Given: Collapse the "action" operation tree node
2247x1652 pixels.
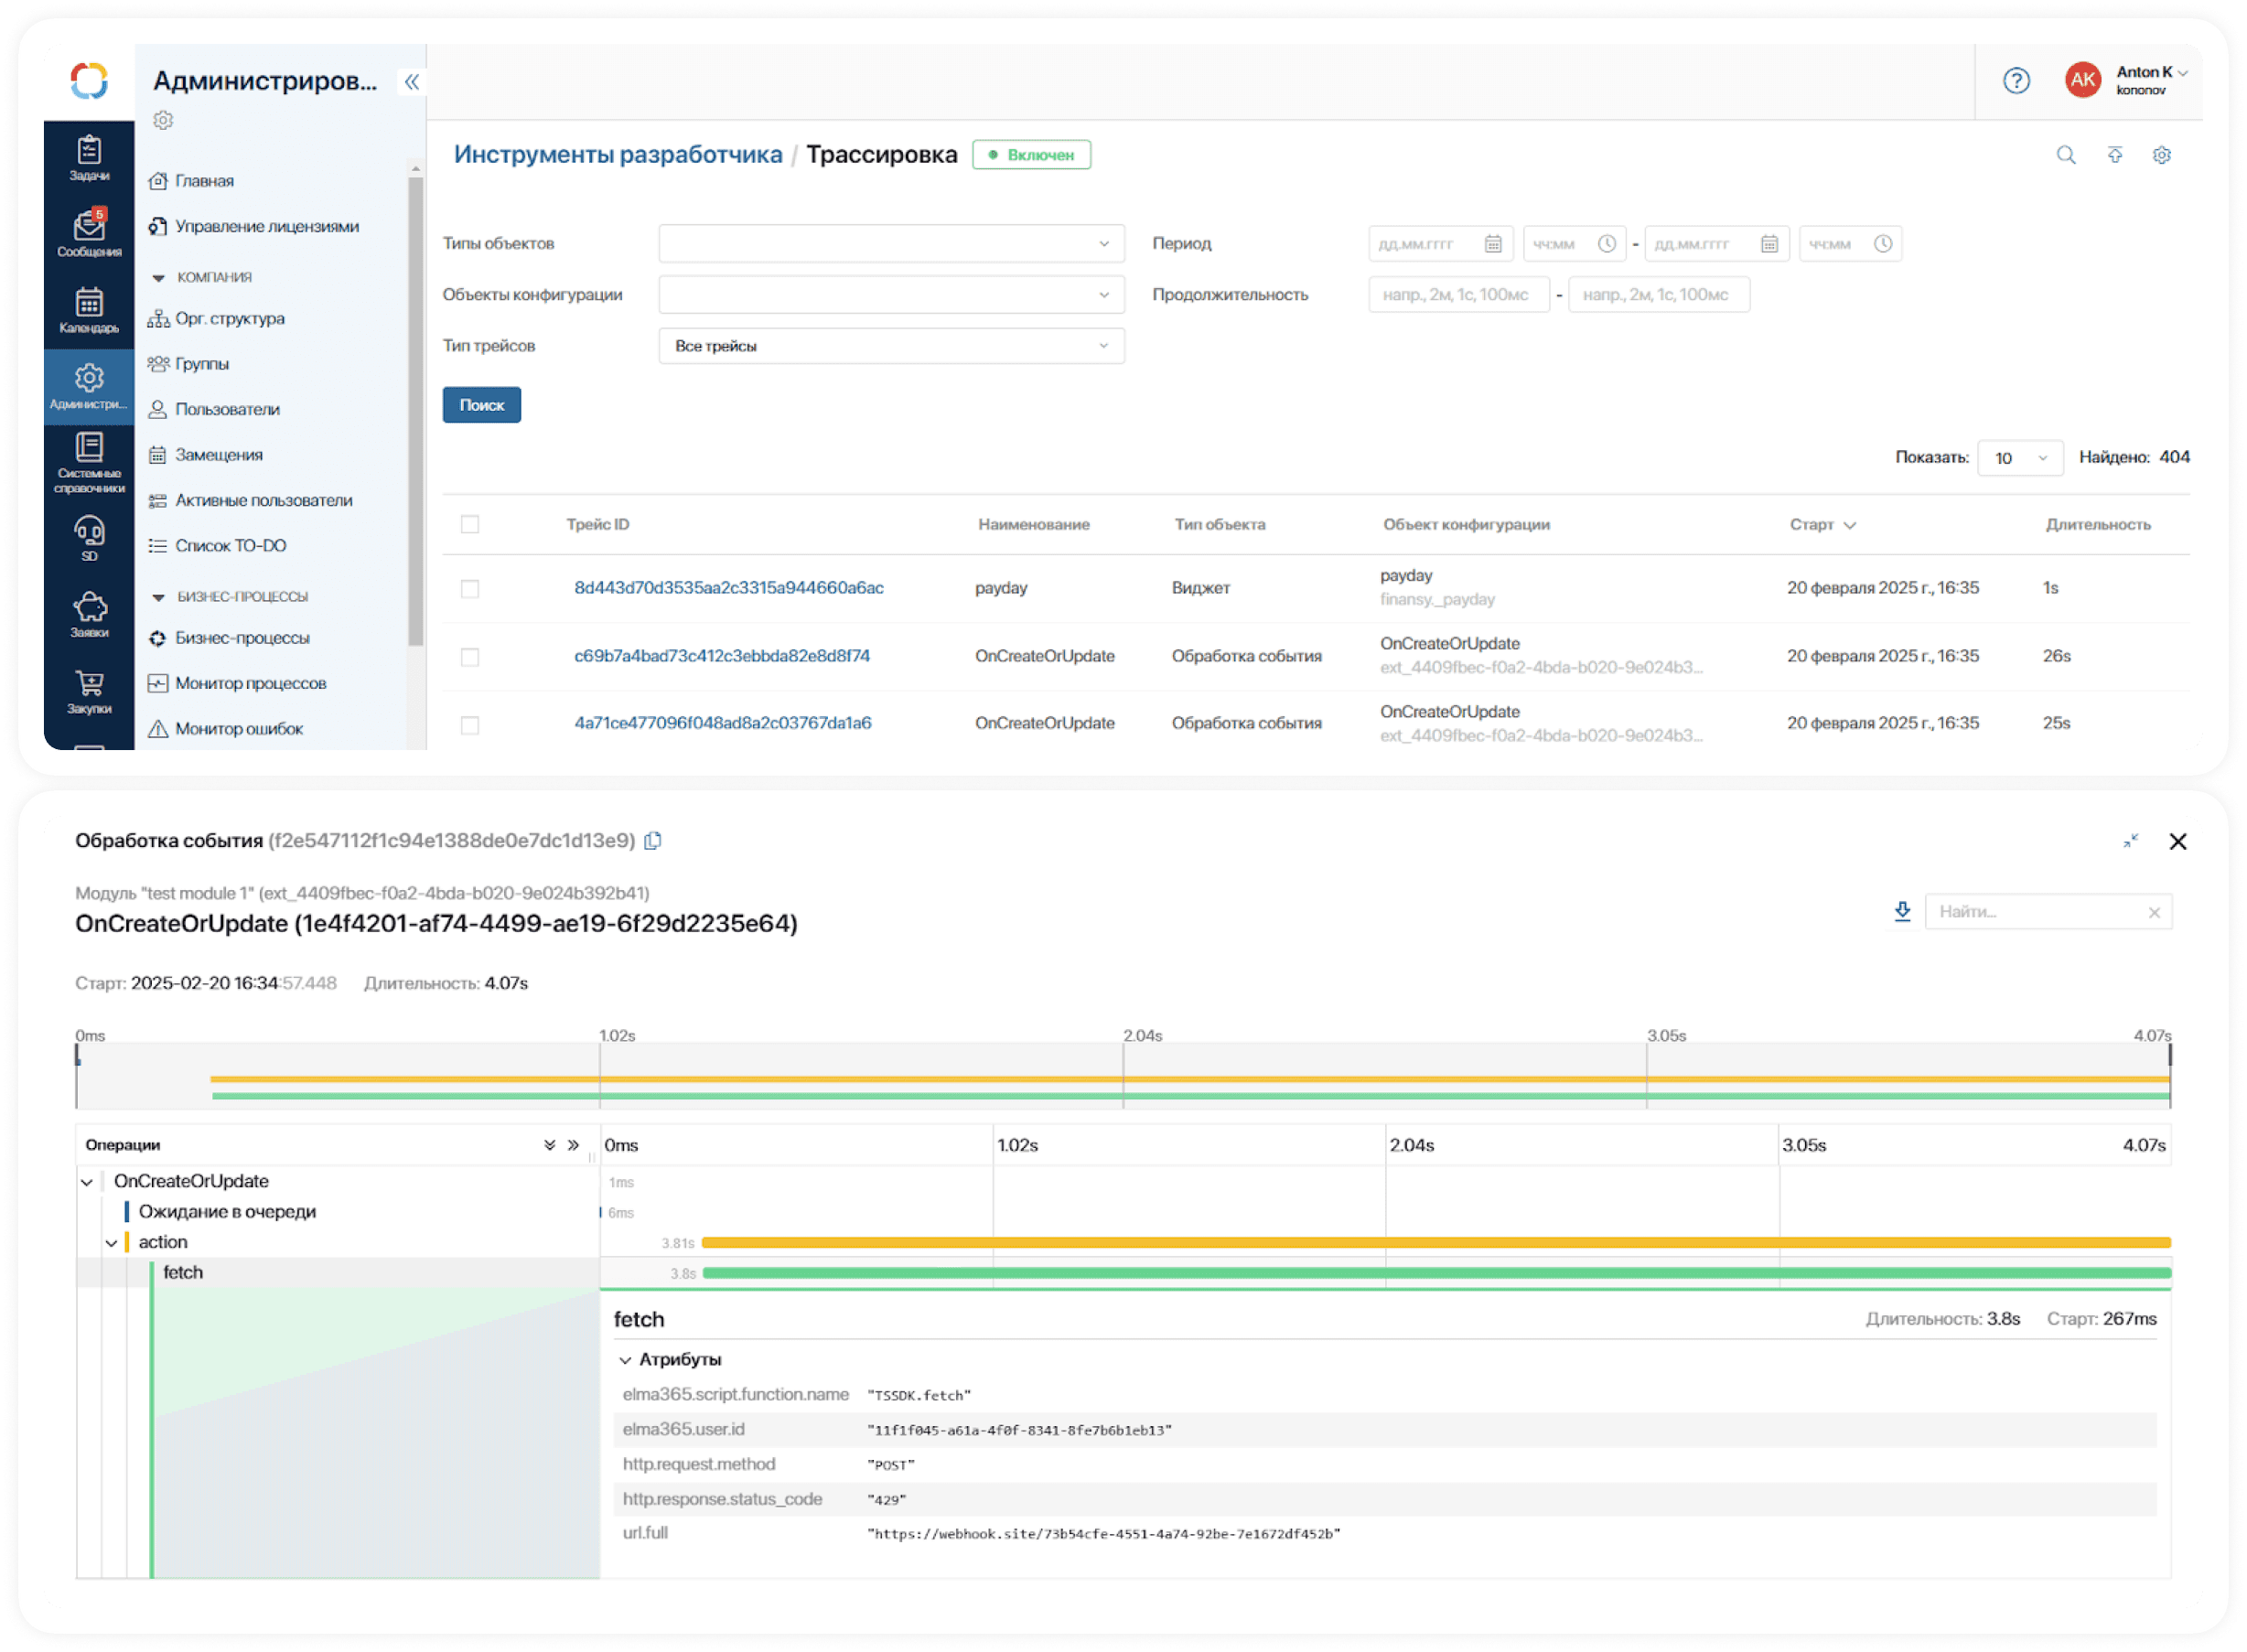Looking at the screenshot, I should click(x=112, y=1243).
